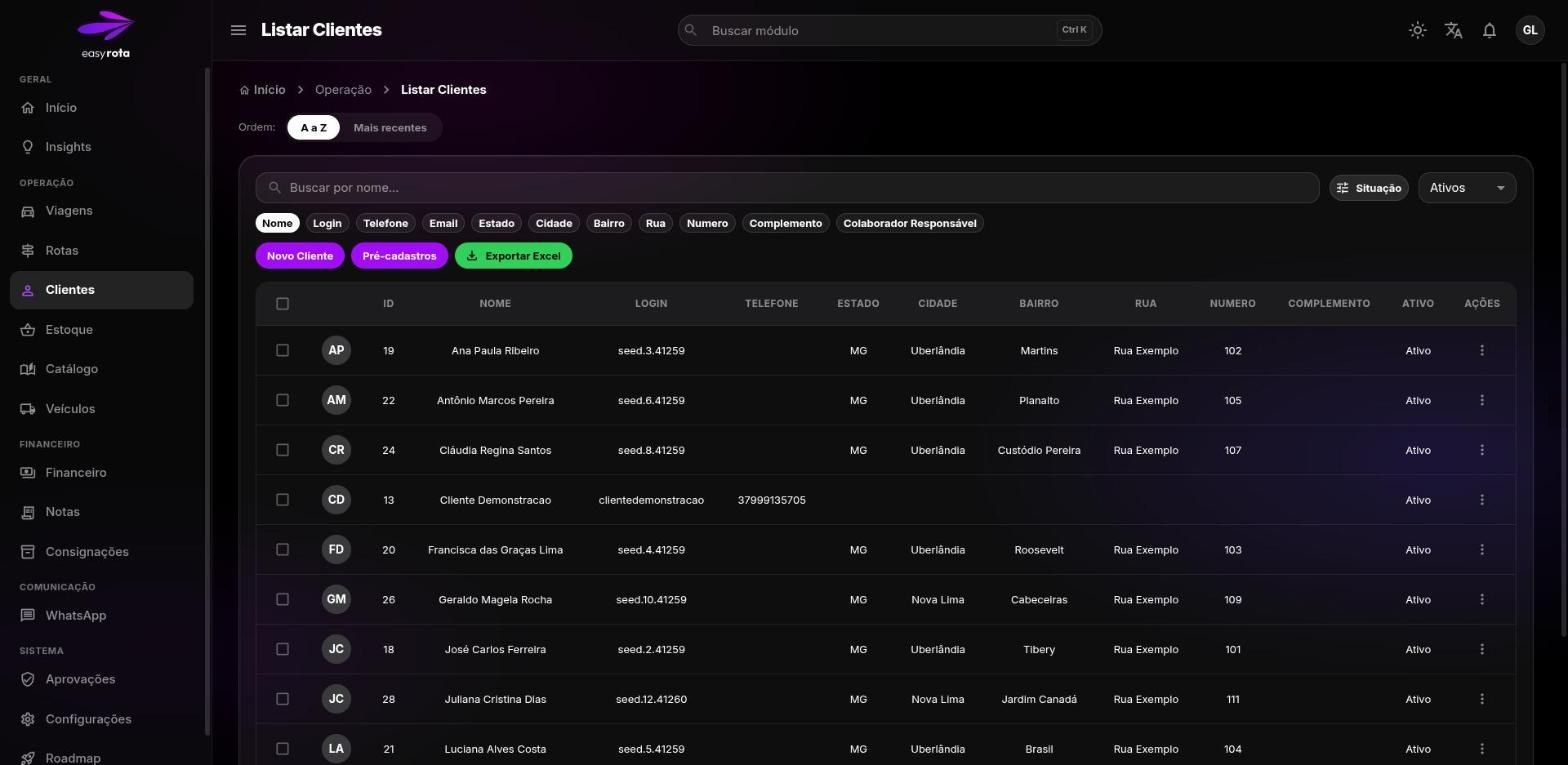Open actions menu for Geraldo Magela Rocha
This screenshot has height=765, width=1568.
pos(1482,599)
